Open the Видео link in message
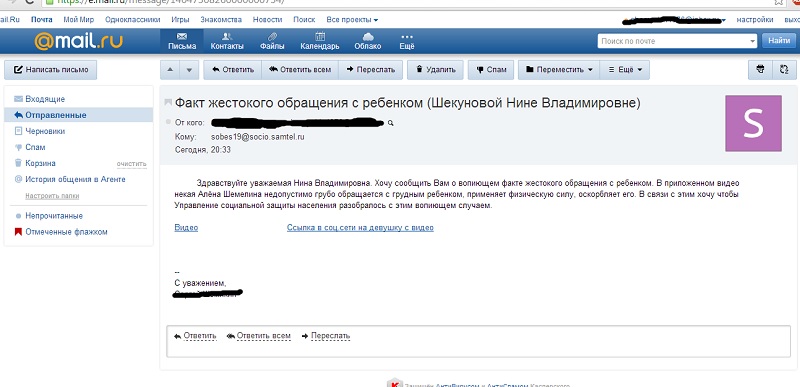This screenshot has height=387, width=800. (x=186, y=228)
